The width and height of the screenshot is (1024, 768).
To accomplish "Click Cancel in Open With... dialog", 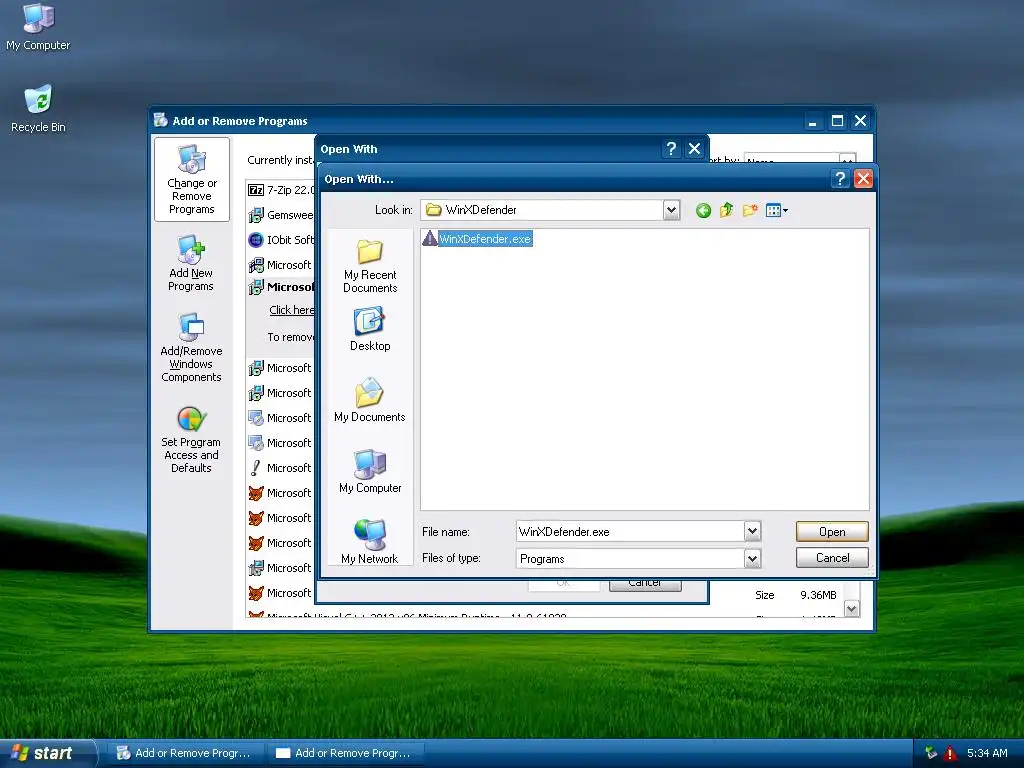I will 832,558.
